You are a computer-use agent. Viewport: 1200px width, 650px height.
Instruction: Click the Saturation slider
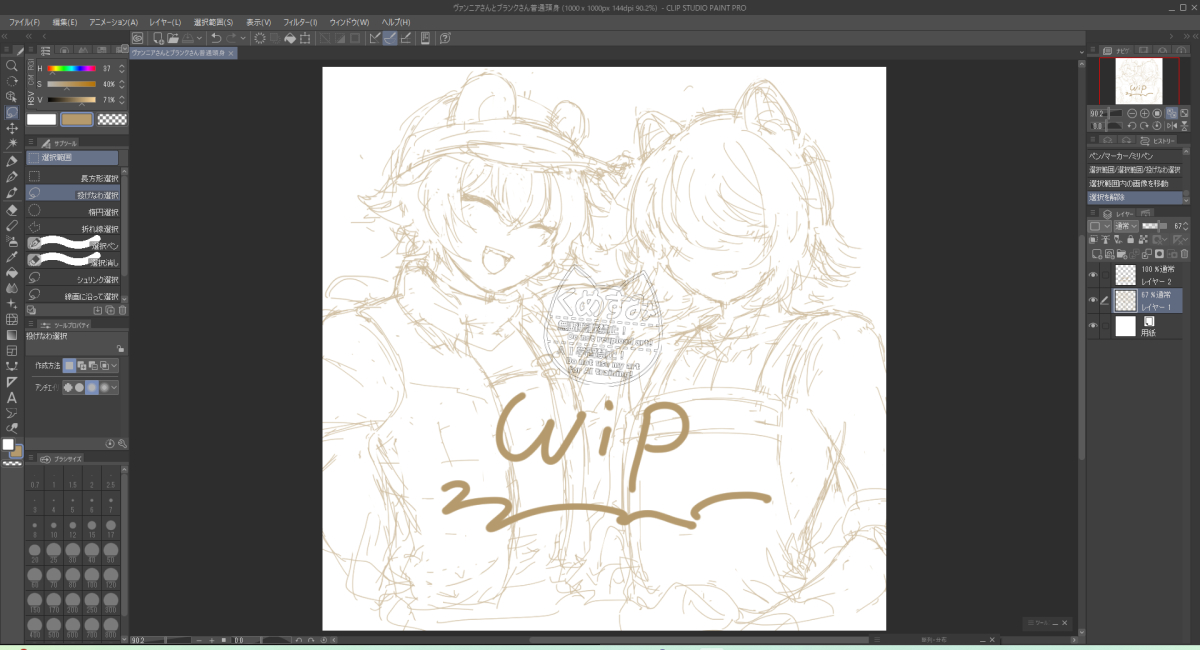(70, 84)
